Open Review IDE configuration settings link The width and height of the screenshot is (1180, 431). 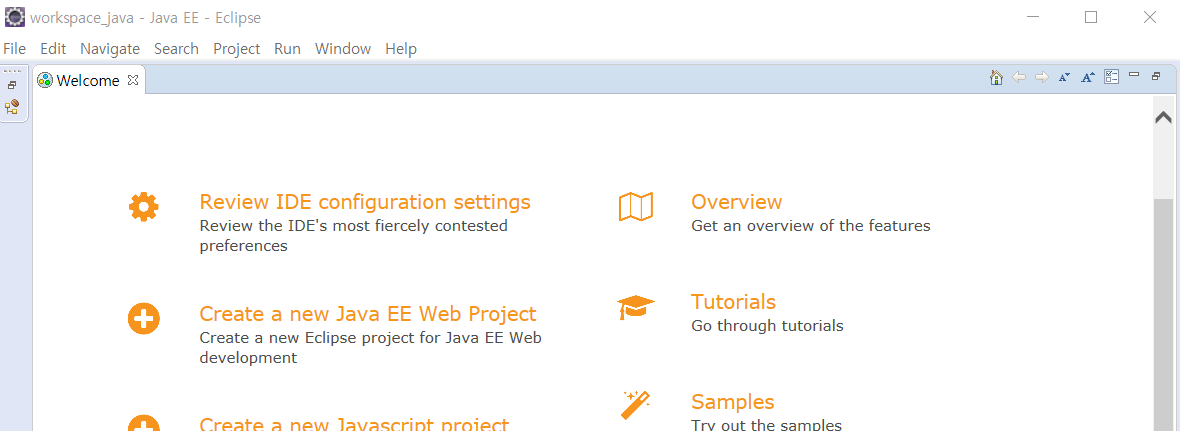[x=365, y=202]
